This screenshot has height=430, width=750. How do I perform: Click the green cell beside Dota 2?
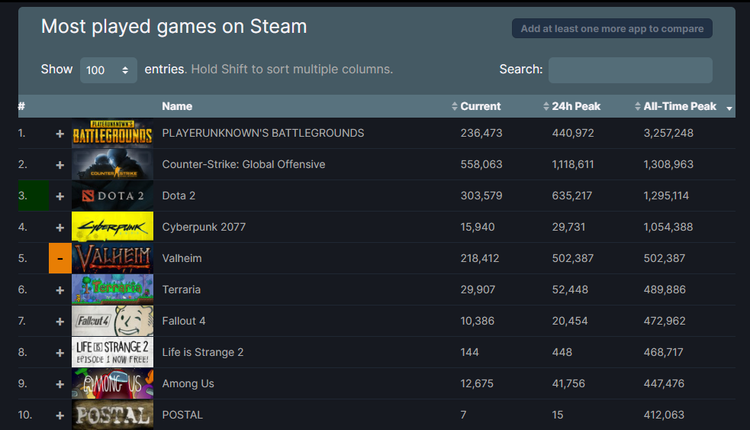pyautogui.click(x=32, y=196)
